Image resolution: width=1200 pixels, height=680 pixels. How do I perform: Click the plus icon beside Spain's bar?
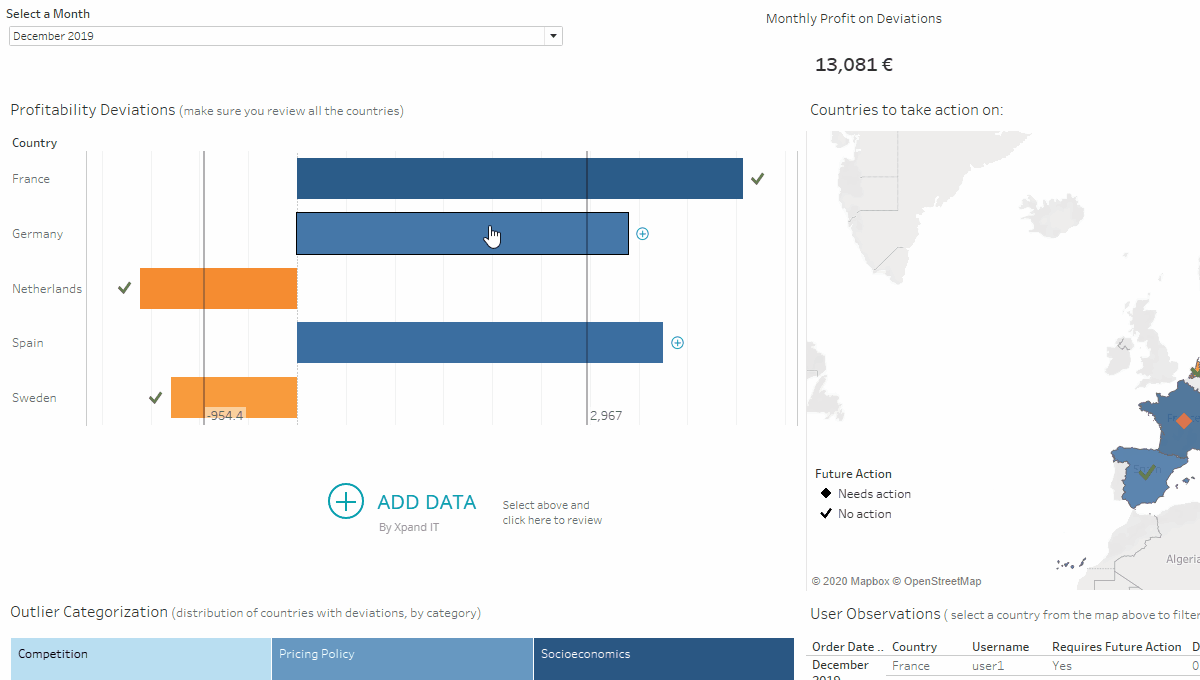tap(677, 342)
